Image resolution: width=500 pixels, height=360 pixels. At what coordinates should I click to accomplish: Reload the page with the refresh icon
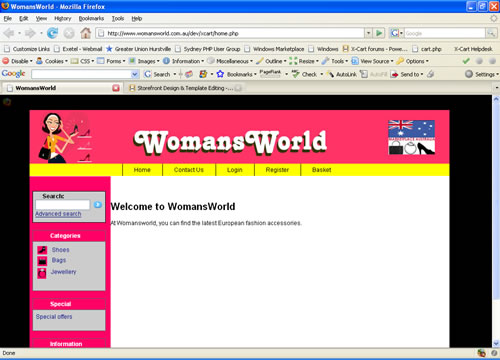(52, 33)
